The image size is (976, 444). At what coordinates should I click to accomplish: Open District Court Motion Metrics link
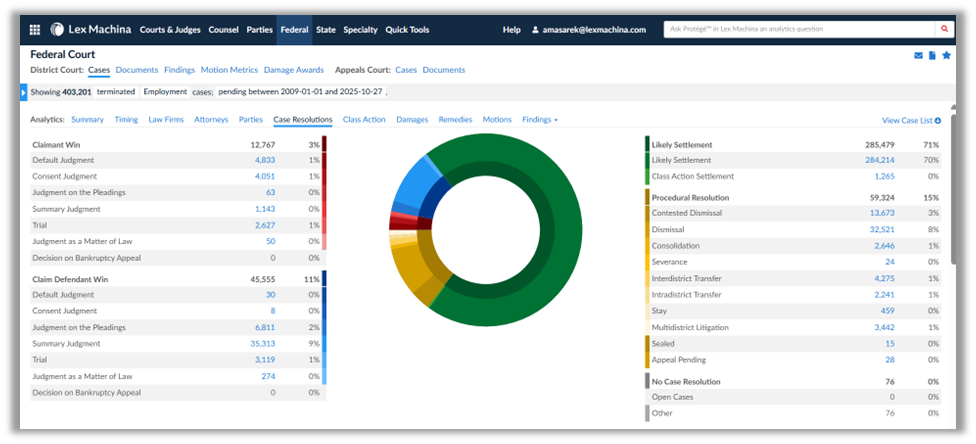[x=229, y=70]
